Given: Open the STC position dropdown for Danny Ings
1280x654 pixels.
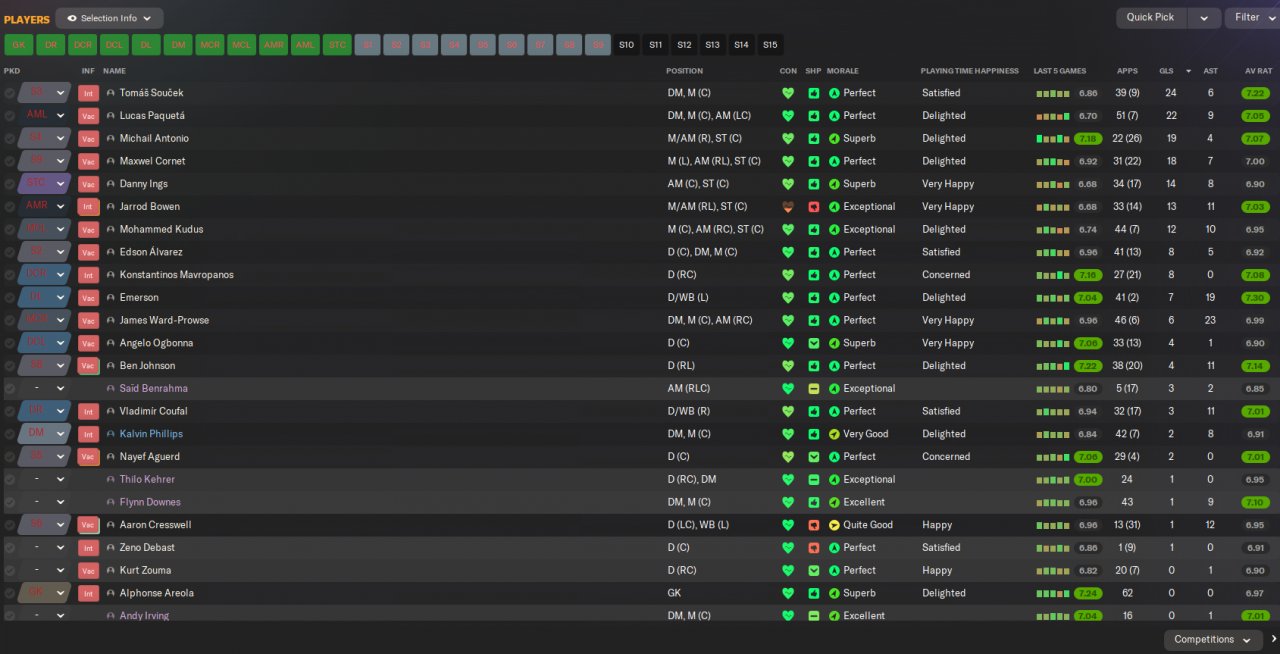Looking at the screenshot, I should 45,184.
